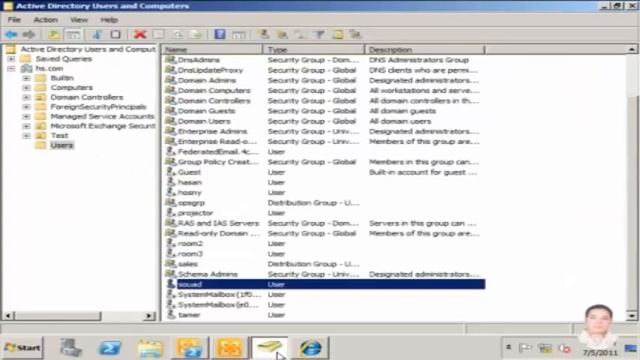
Task: Select the Enterprise Admins group row
Action: coord(324,131)
